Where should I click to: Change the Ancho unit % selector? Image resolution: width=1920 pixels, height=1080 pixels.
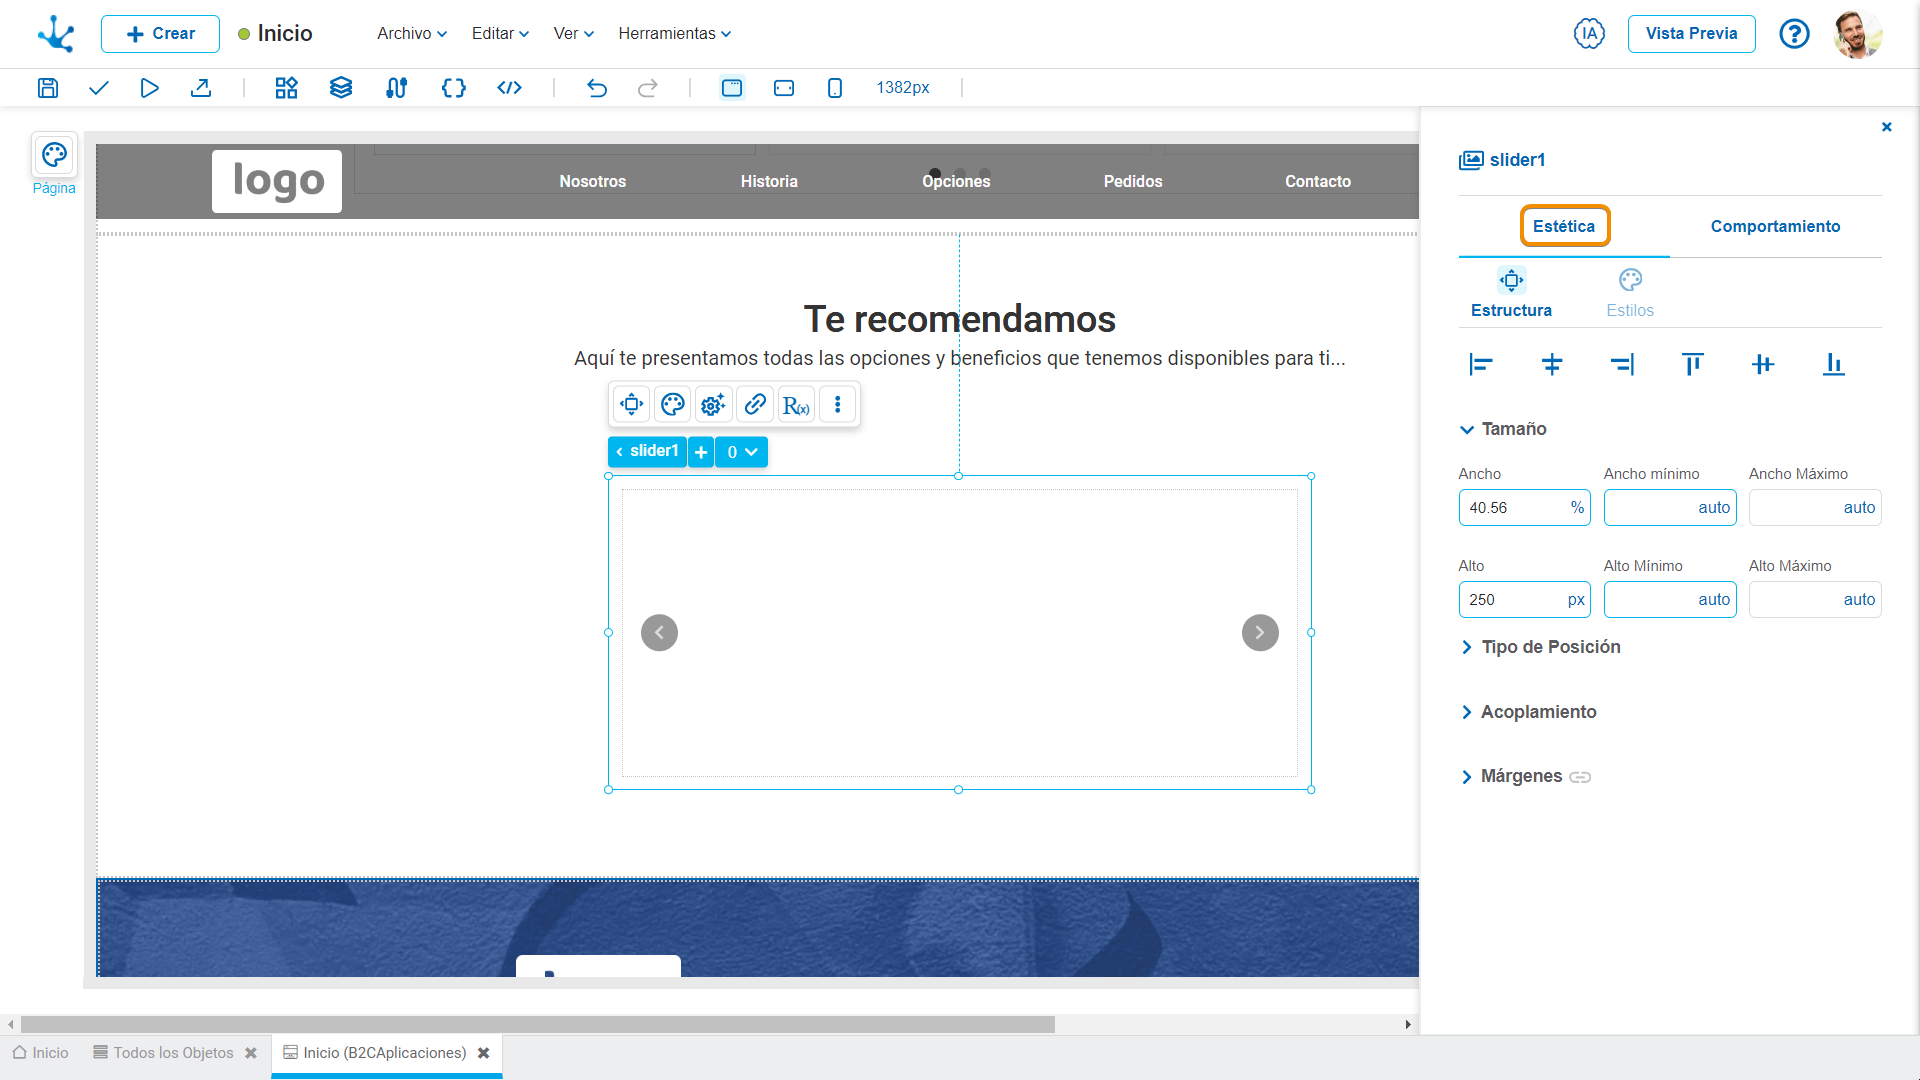pyautogui.click(x=1577, y=508)
